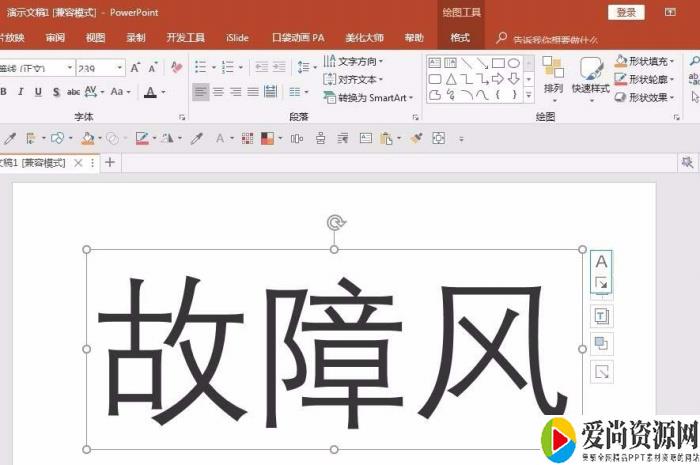The image size is (700, 465).
Task: Select the Oval shape
Action: click(x=514, y=63)
